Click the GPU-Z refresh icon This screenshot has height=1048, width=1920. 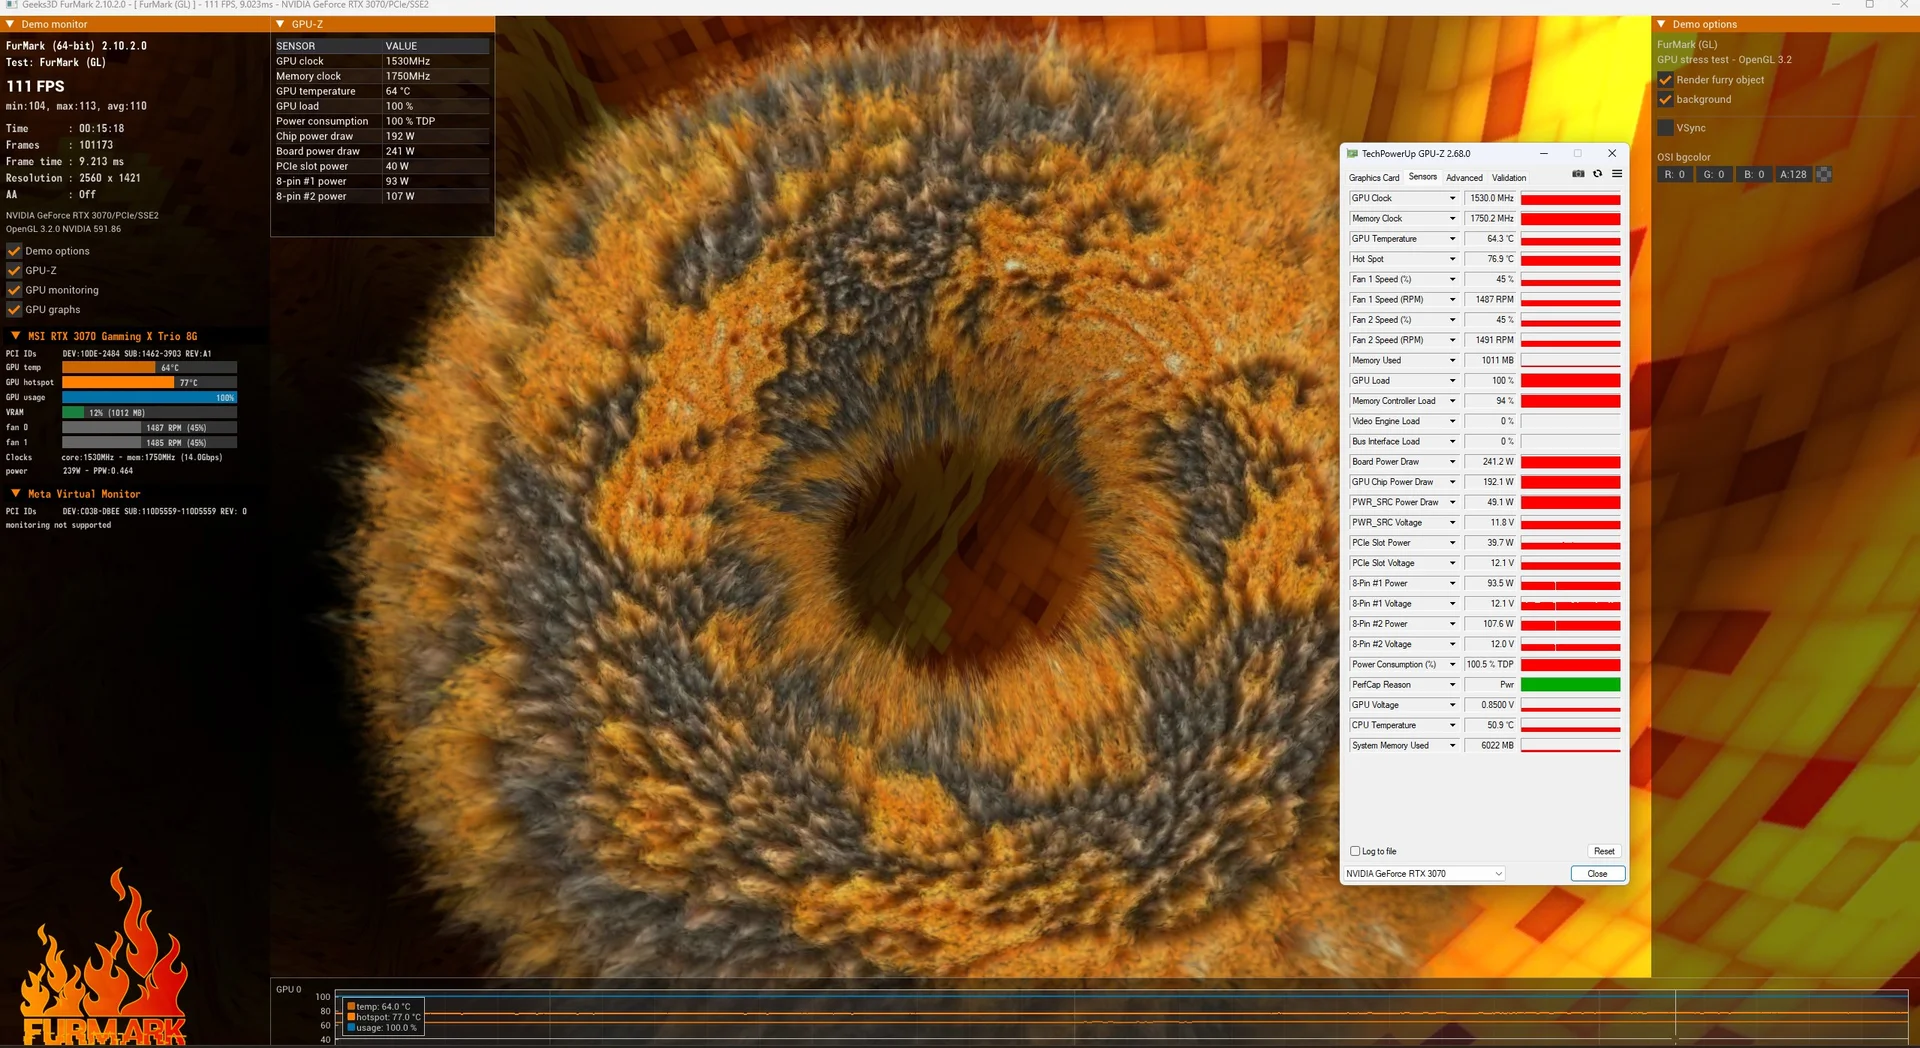pyautogui.click(x=1598, y=174)
